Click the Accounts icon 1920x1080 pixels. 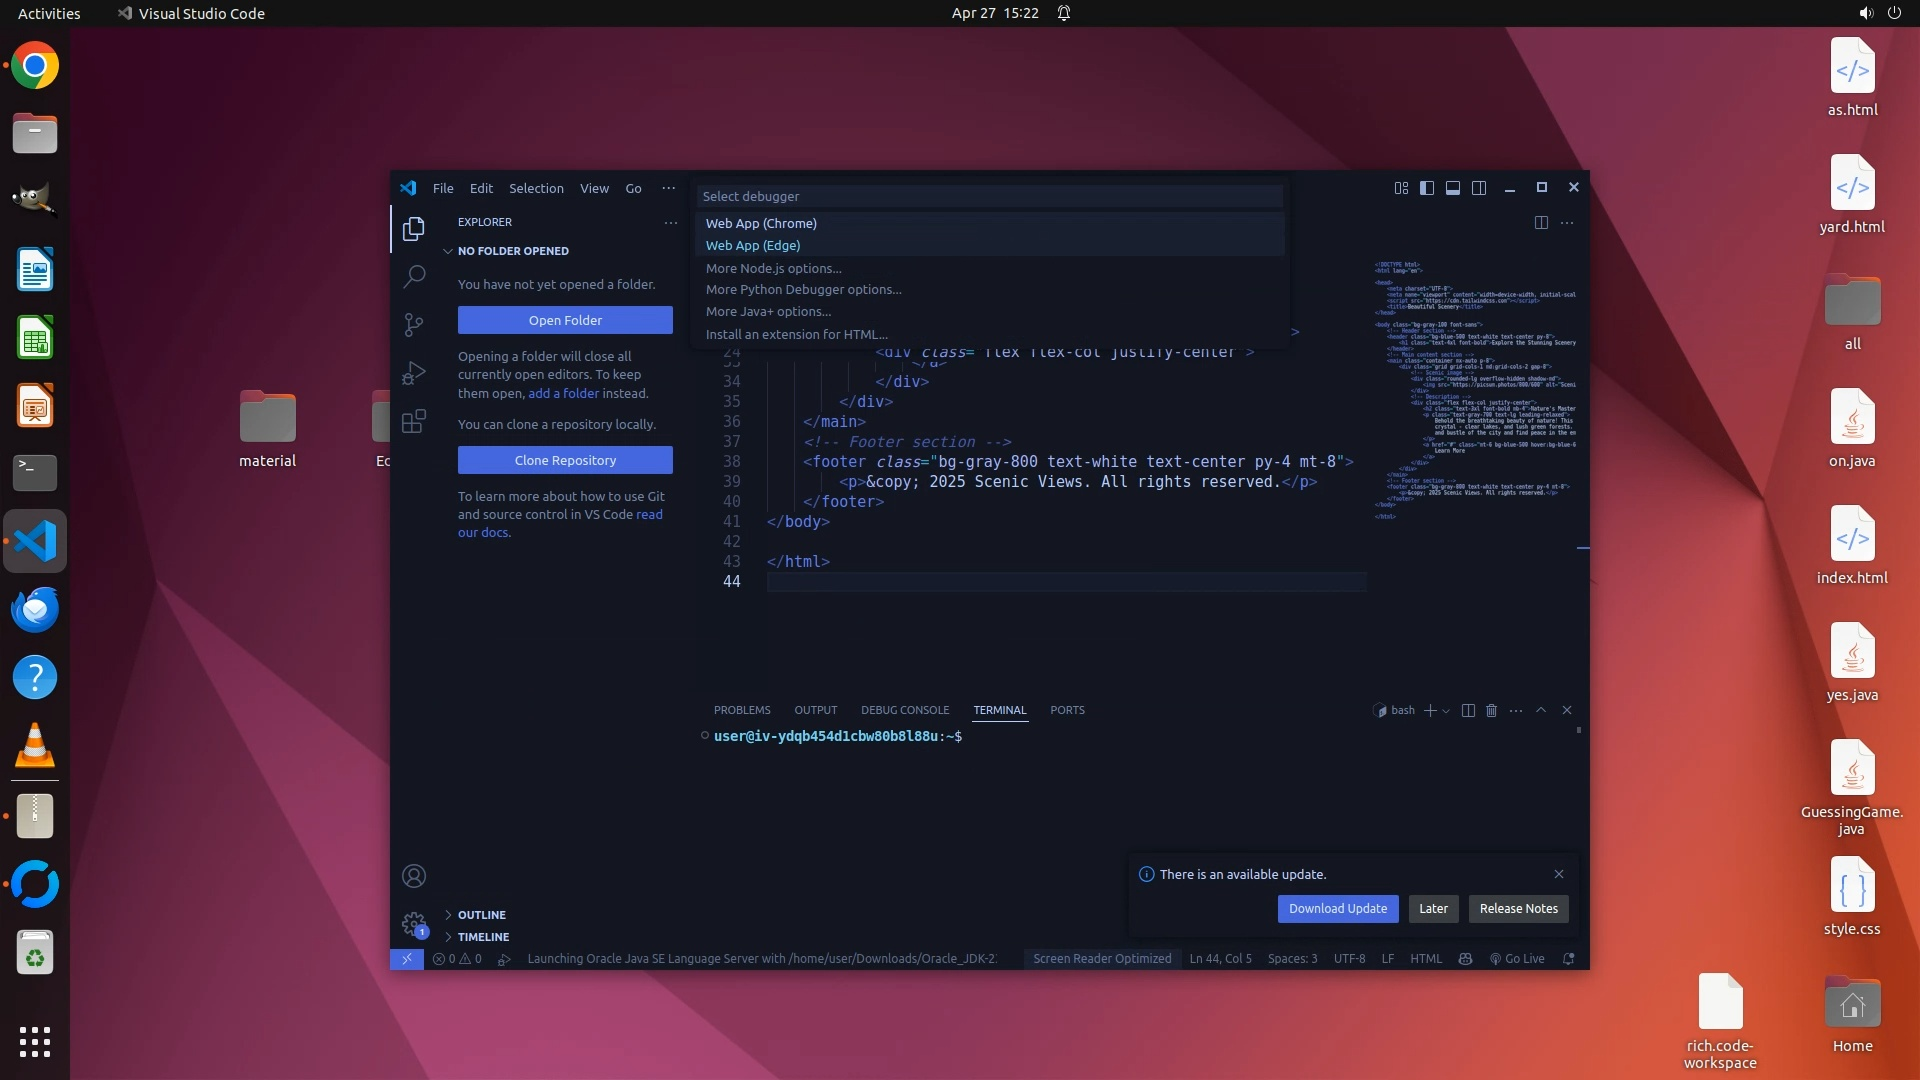(x=414, y=877)
